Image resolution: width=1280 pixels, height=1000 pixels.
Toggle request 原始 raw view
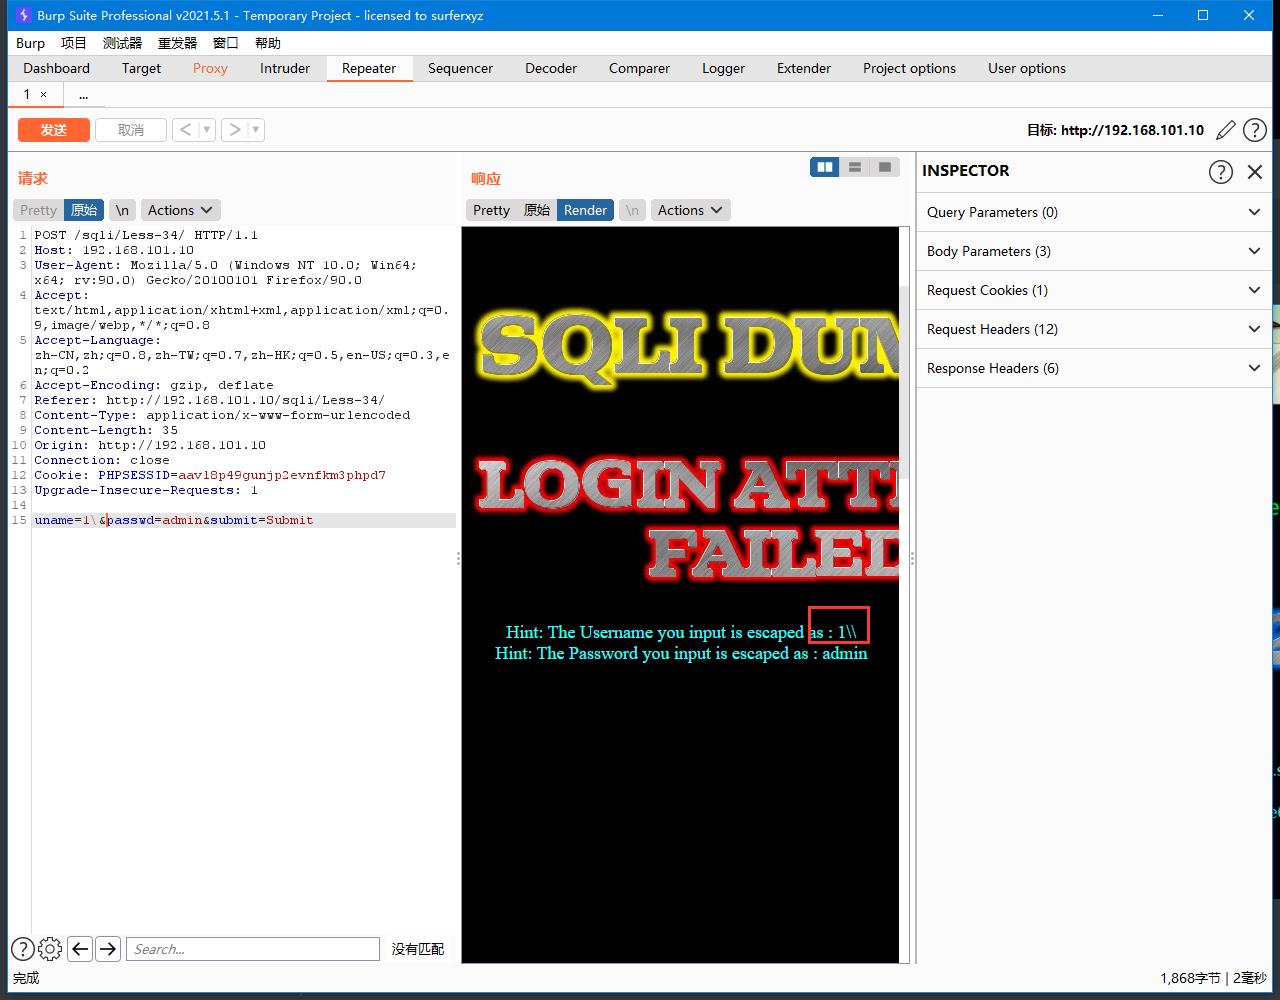tap(84, 210)
